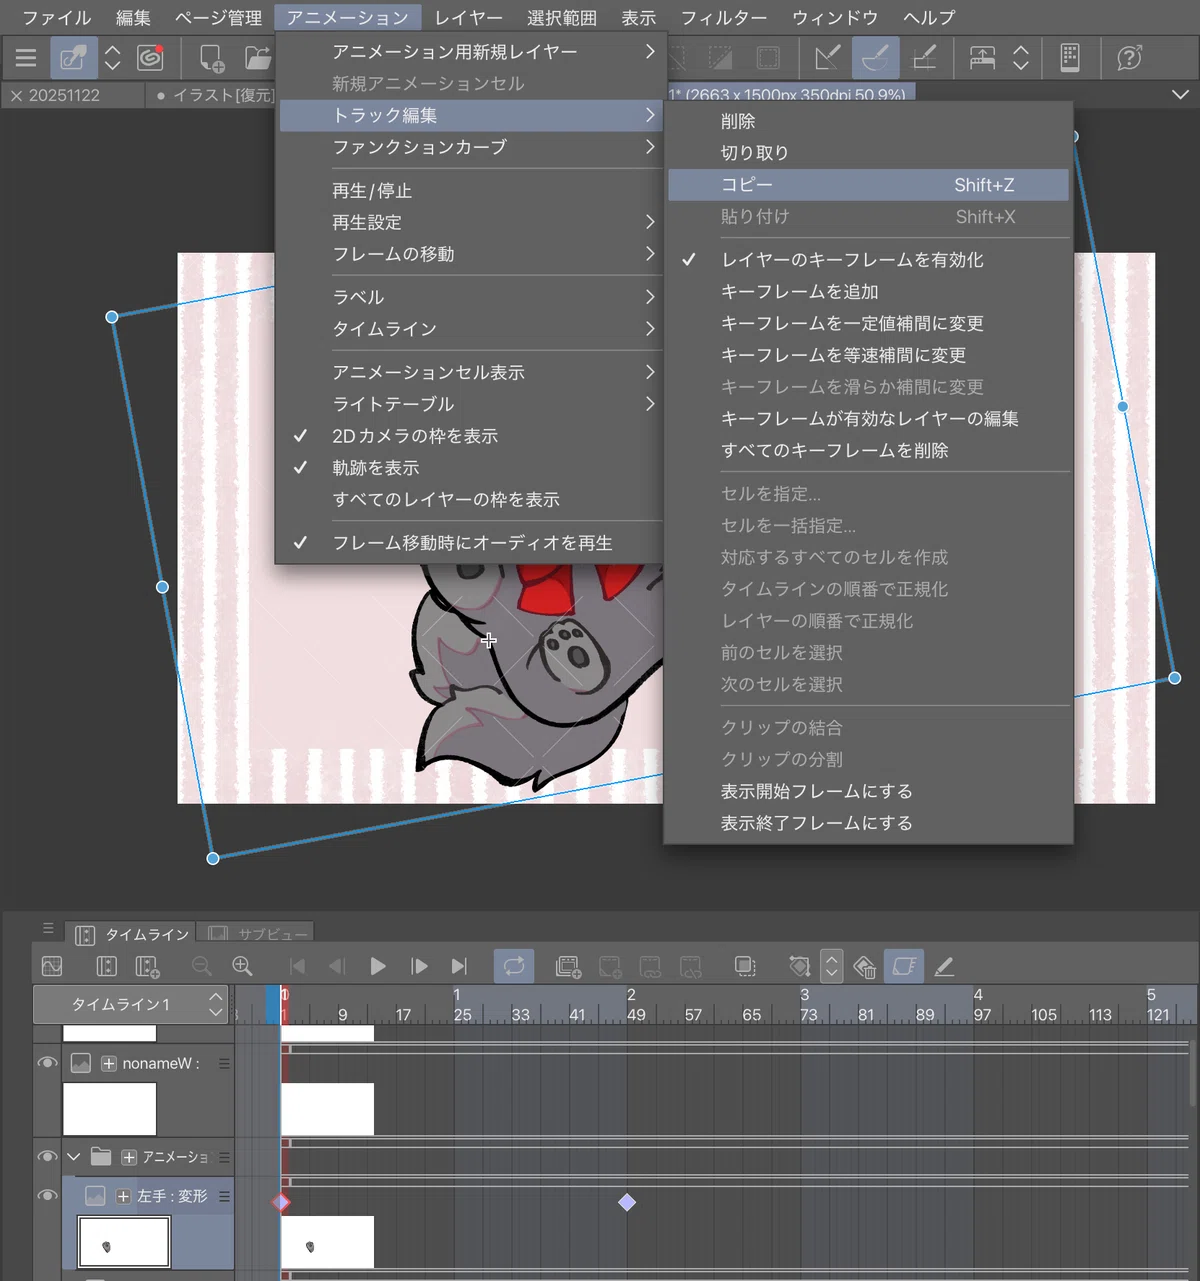Collapse the アニメーション folder in timeline
The width and height of the screenshot is (1200, 1281).
(74, 1157)
